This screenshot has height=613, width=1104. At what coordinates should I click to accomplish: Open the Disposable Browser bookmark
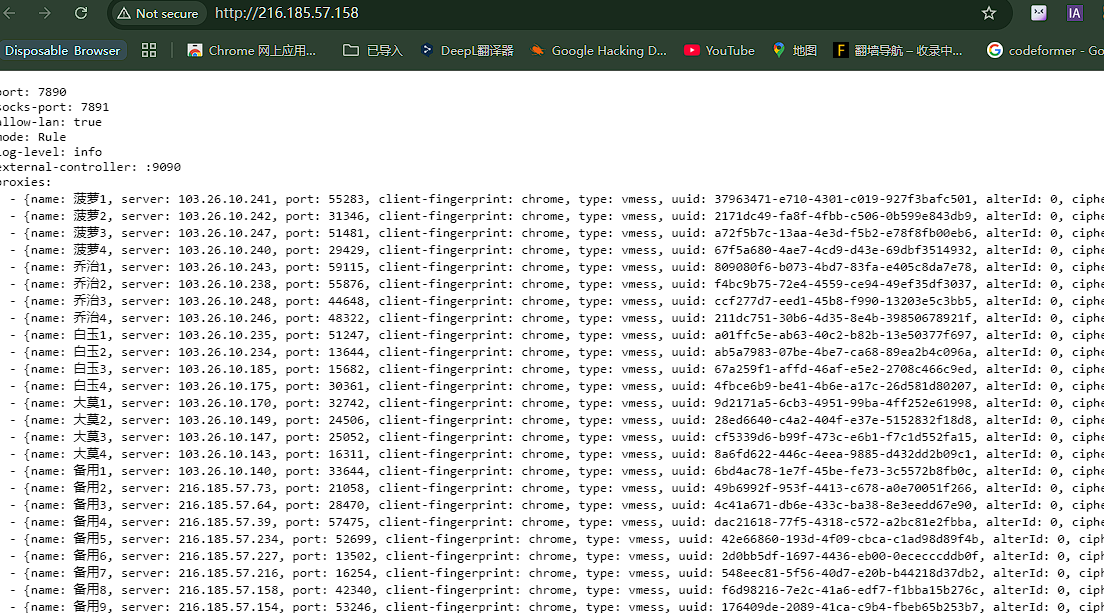(62, 50)
